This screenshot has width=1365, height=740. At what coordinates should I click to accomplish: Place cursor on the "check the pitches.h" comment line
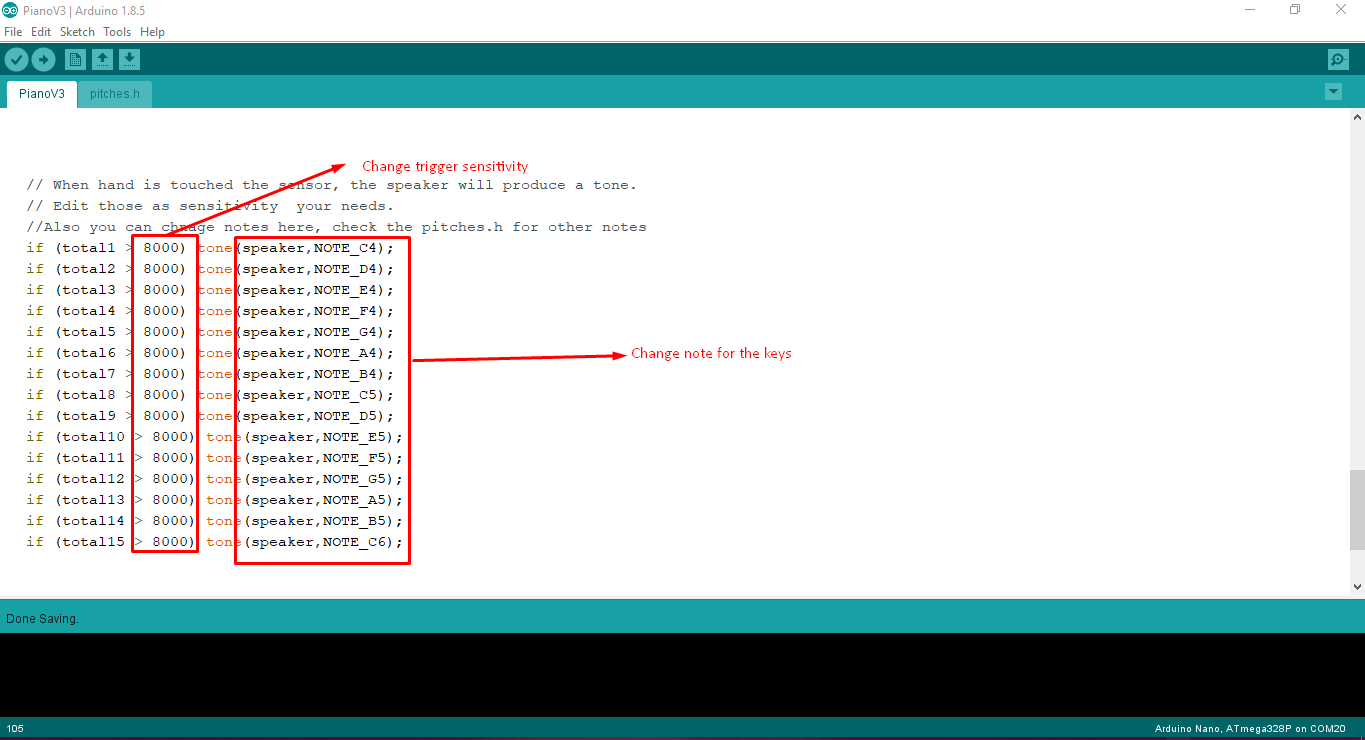337,227
